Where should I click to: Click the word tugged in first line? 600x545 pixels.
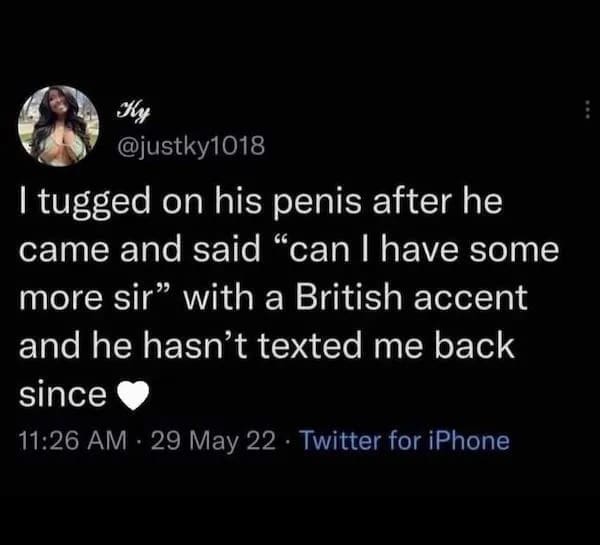[x=94, y=204]
